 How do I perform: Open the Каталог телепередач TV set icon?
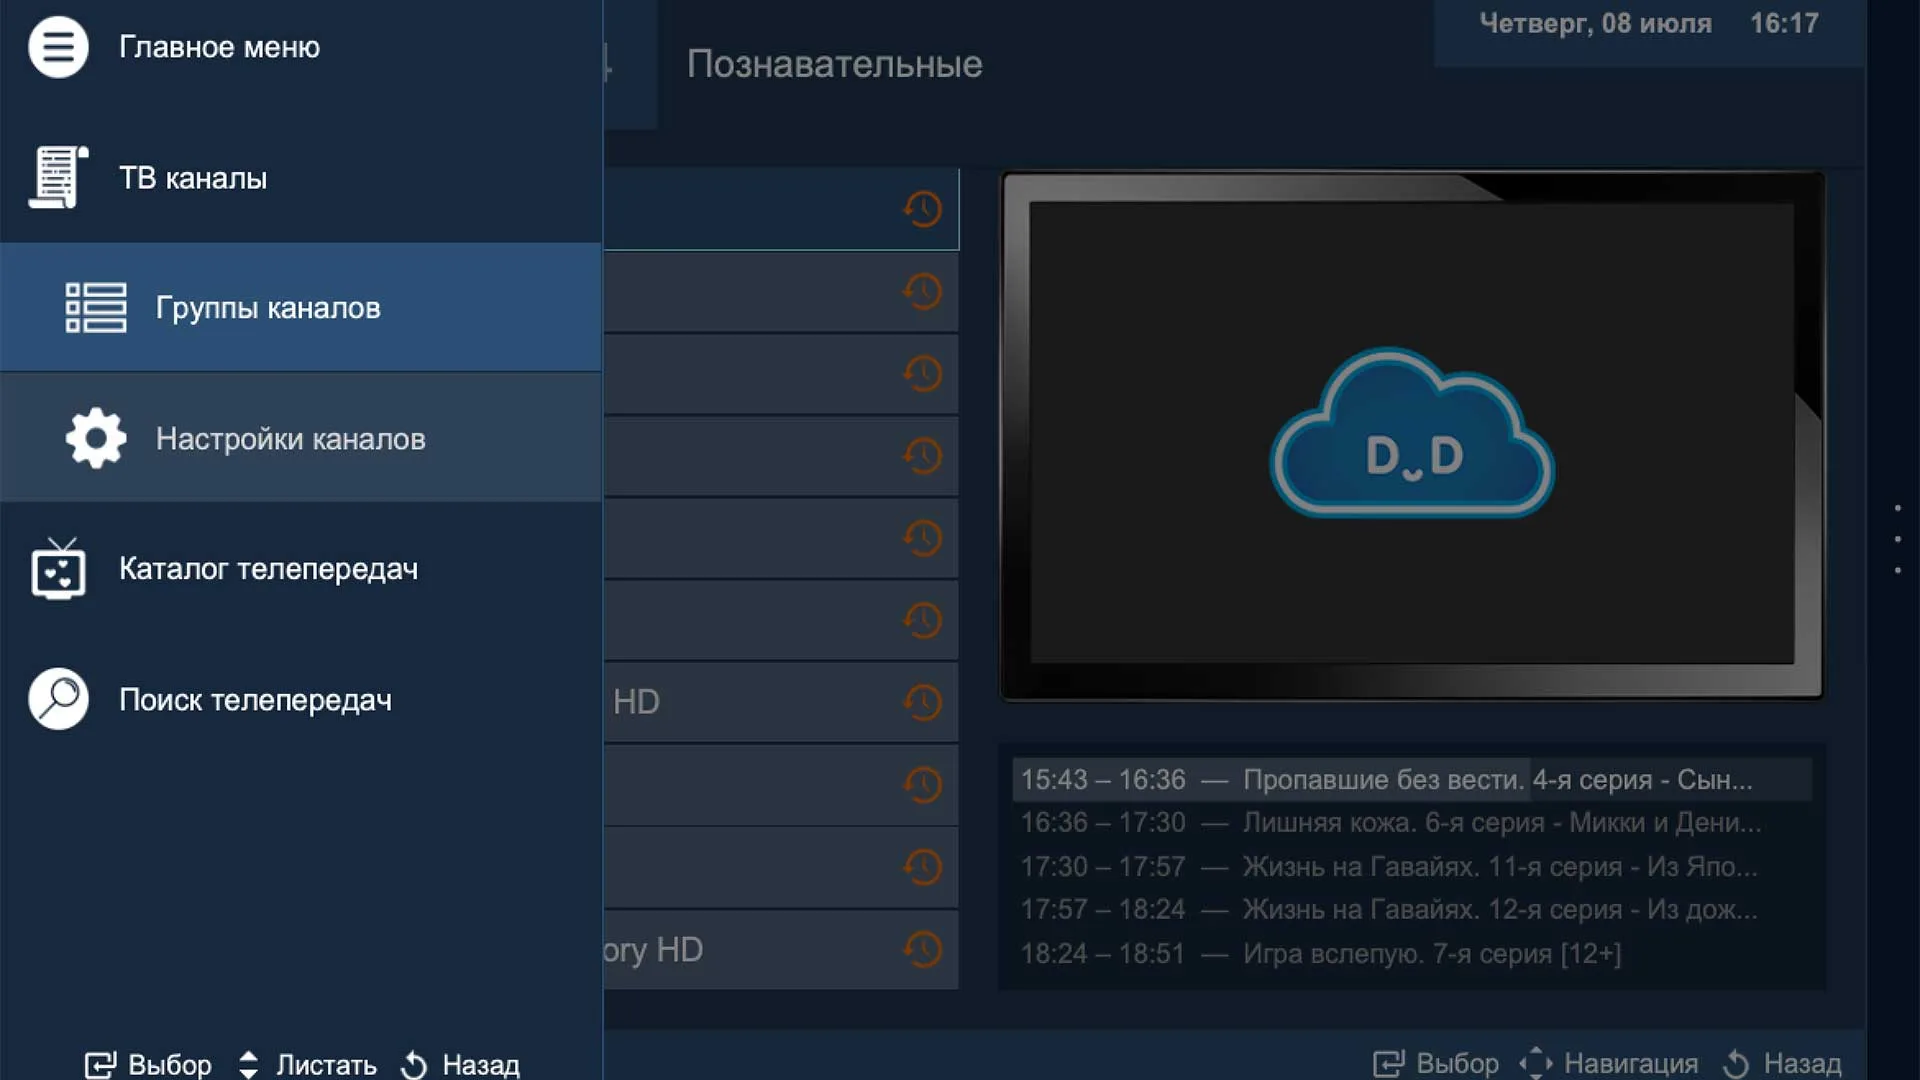(60, 568)
